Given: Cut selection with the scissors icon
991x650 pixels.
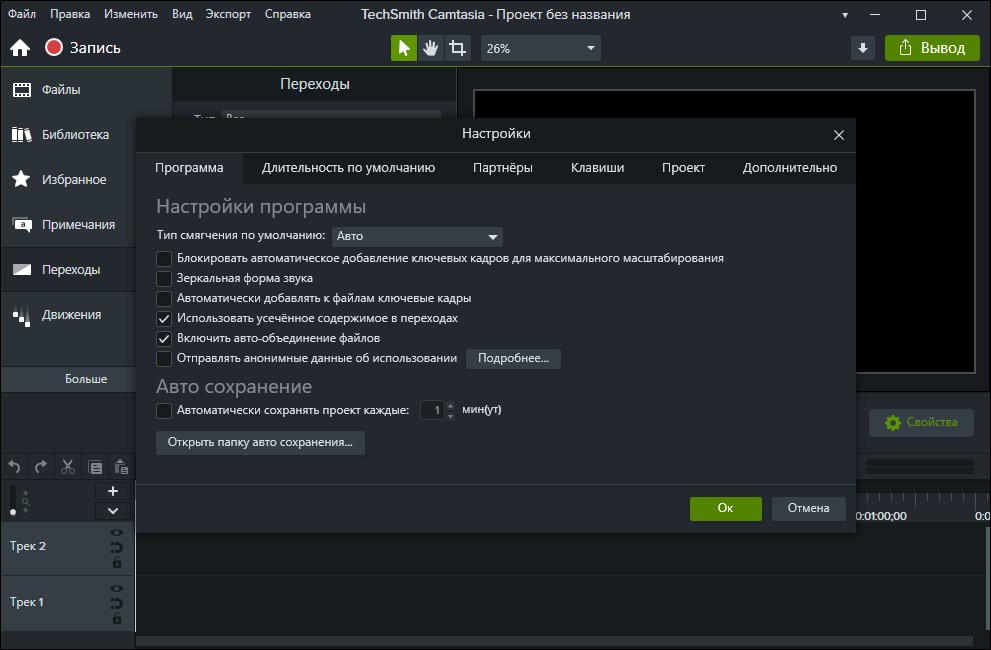Looking at the screenshot, I should click(66, 466).
